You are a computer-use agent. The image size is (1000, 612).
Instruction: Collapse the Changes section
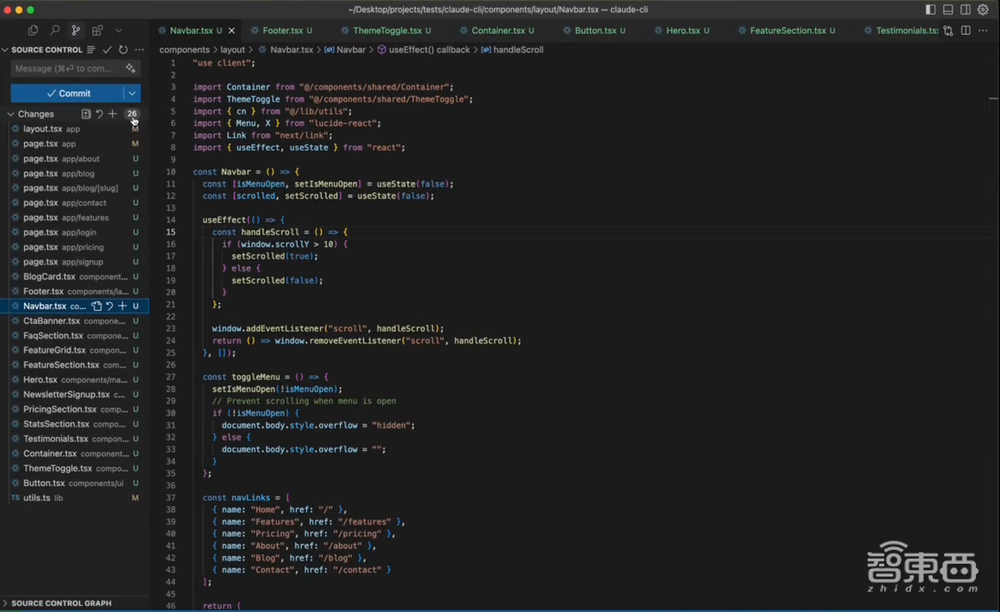pos(9,114)
